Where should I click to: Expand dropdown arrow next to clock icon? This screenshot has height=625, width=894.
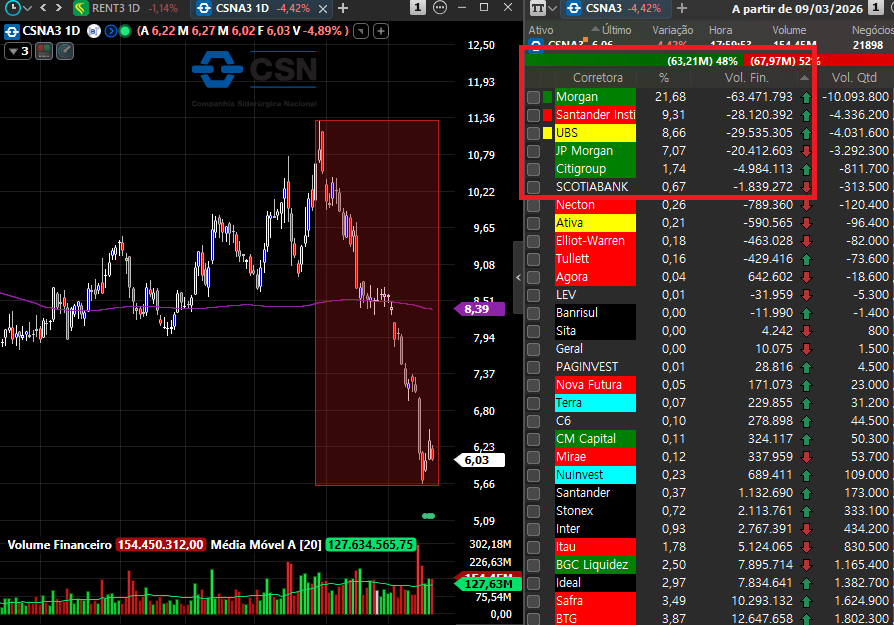[27, 9]
